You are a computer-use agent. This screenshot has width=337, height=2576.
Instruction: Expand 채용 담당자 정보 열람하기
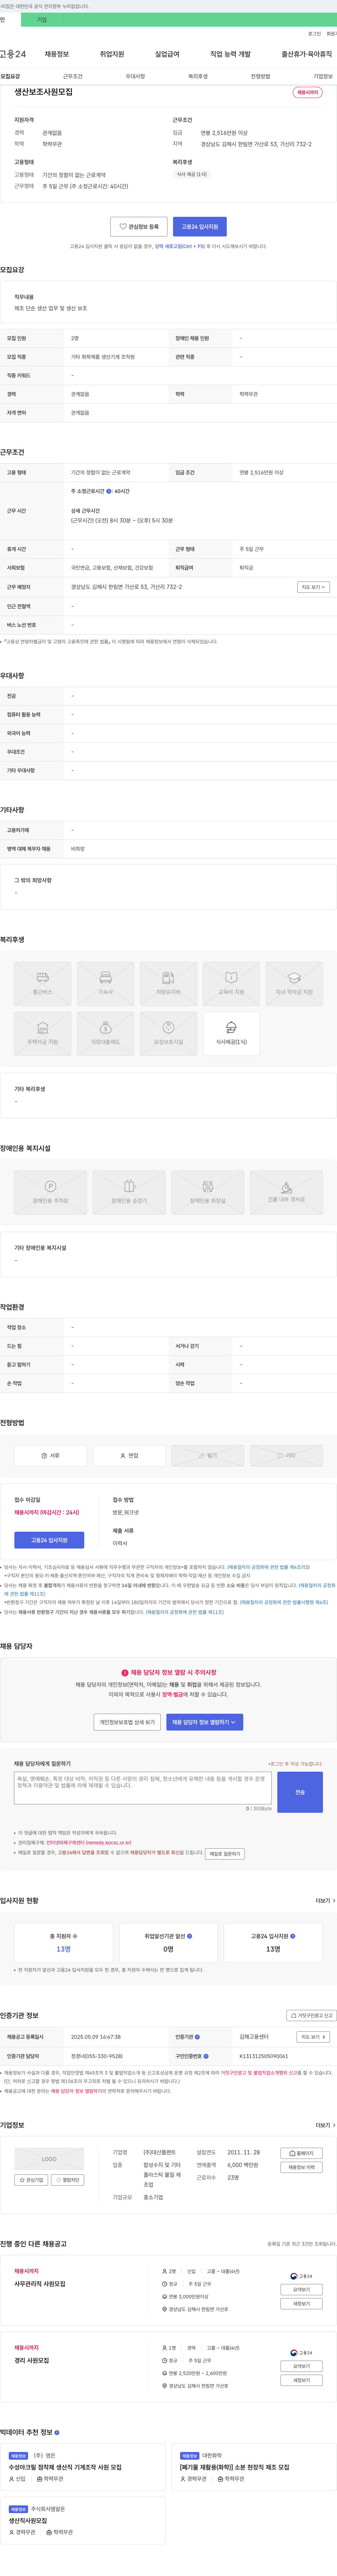[204, 1722]
